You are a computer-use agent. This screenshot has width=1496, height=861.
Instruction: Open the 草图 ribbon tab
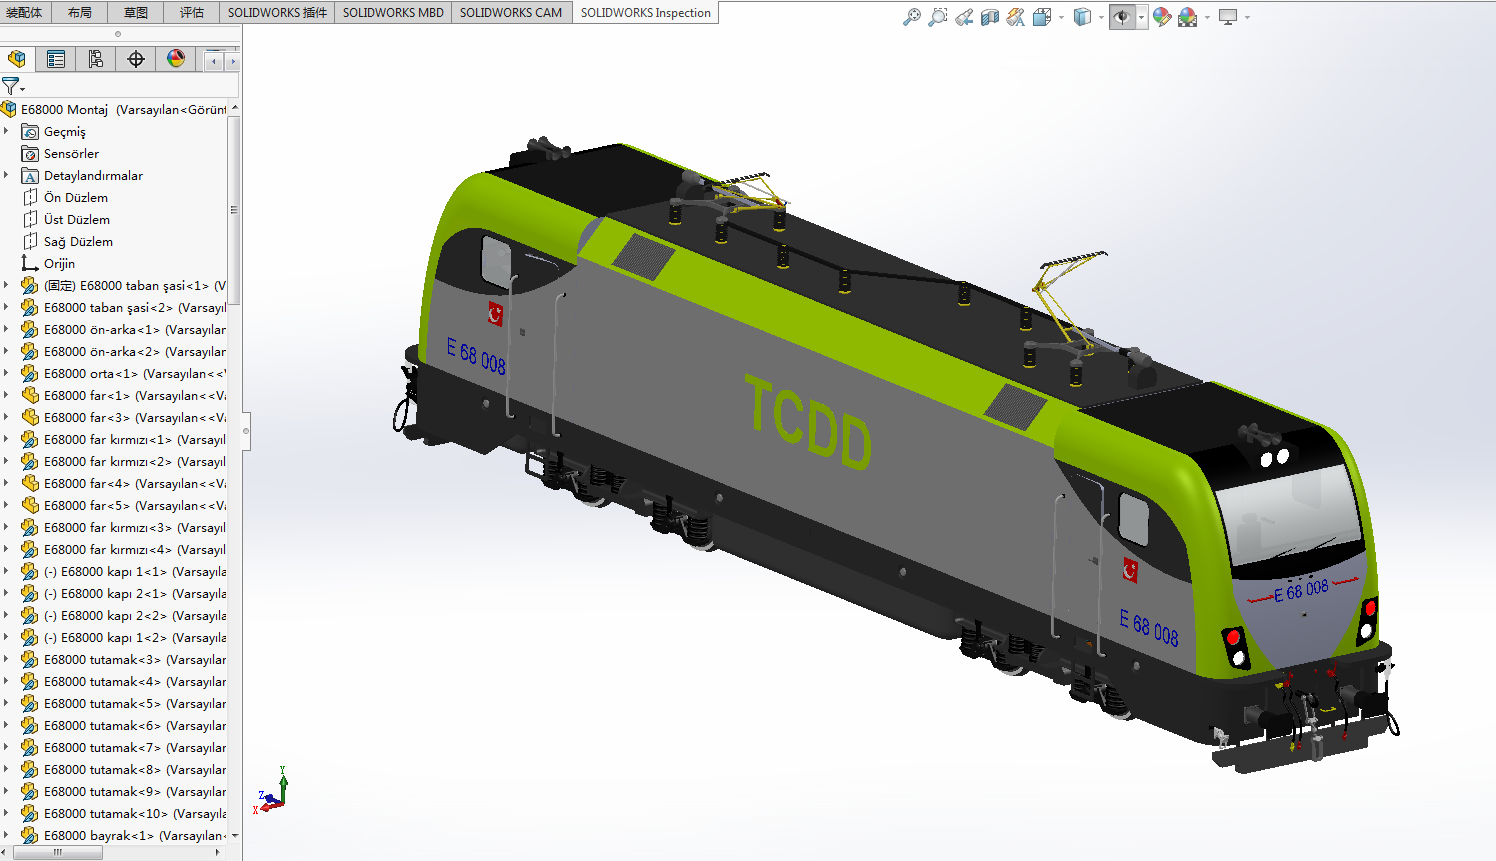point(136,12)
